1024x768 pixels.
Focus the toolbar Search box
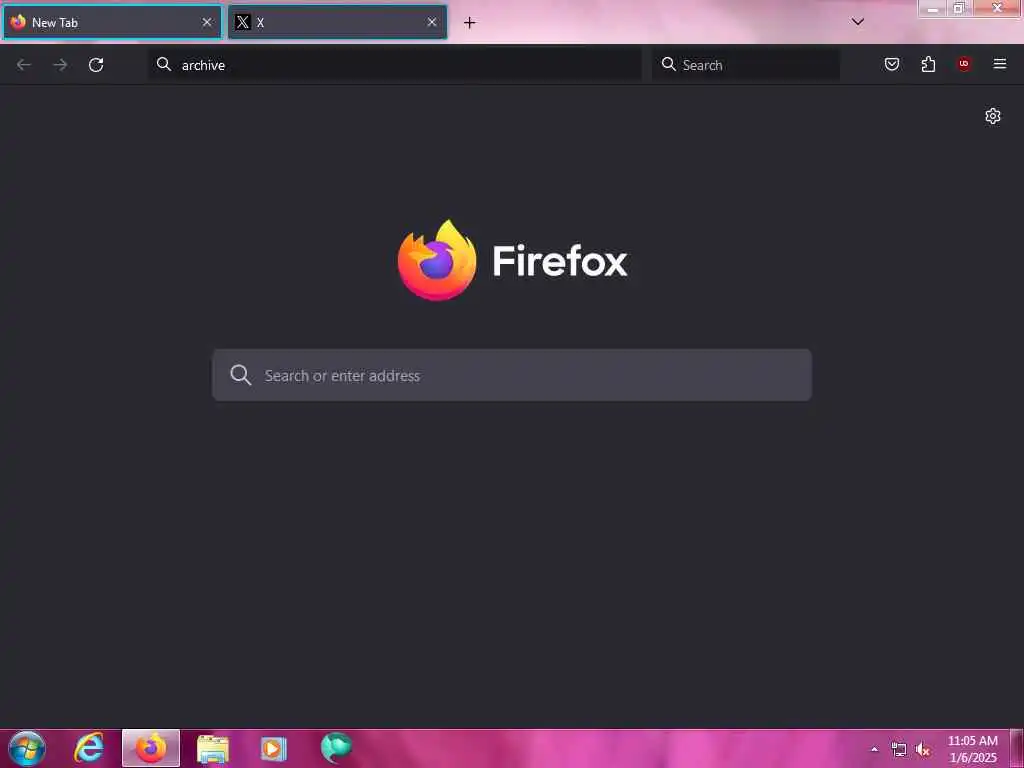point(746,65)
